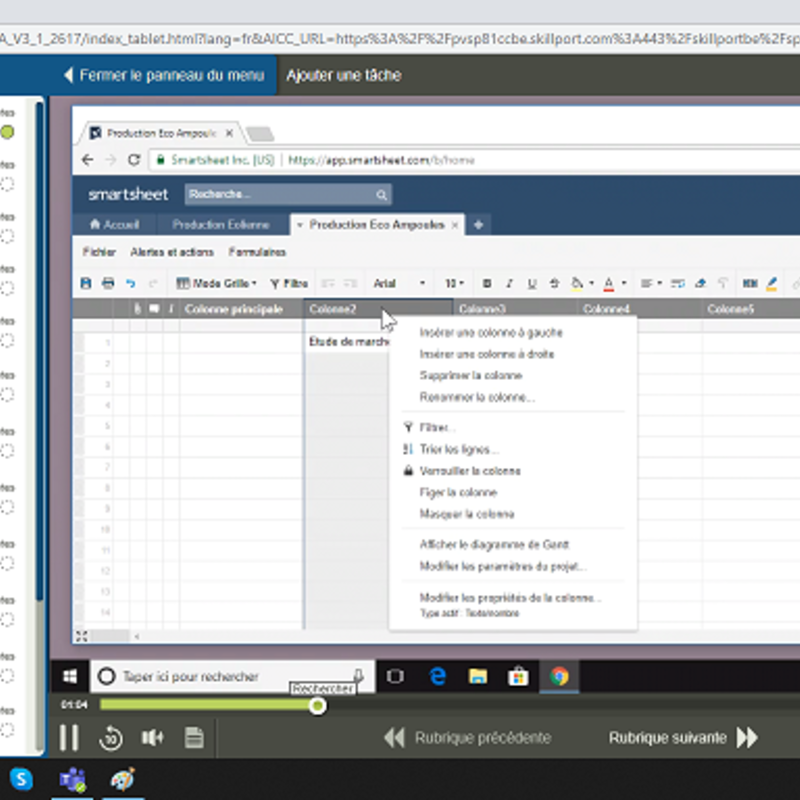Click the attachments paperclip column header icon
The height and width of the screenshot is (800, 800).
pos(137,309)
